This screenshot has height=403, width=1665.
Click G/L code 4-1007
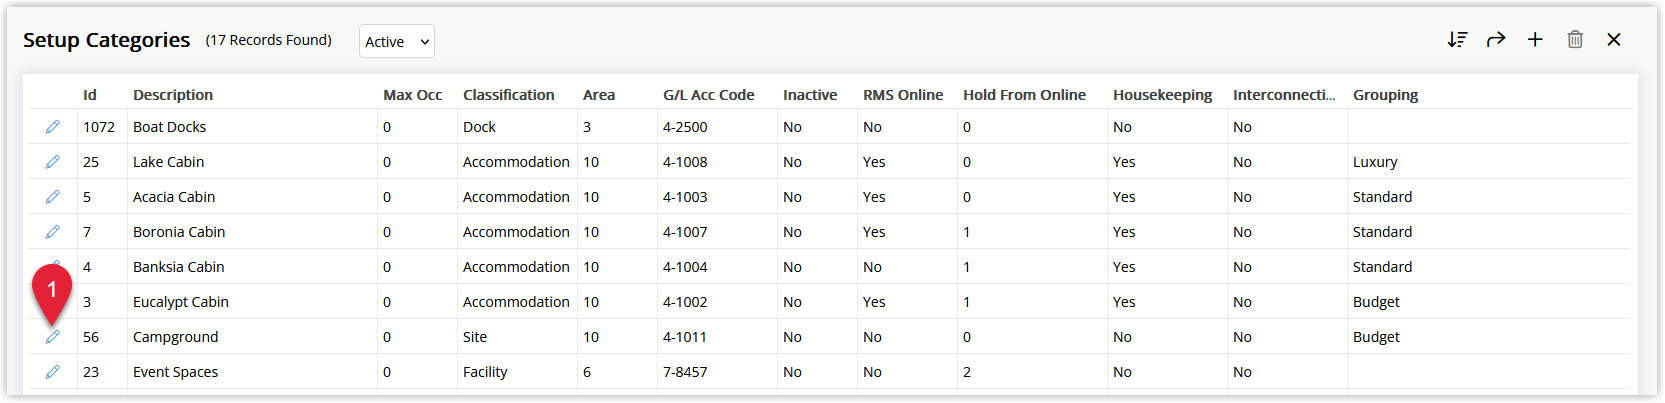pyautogui.click(x=685, y=232)
